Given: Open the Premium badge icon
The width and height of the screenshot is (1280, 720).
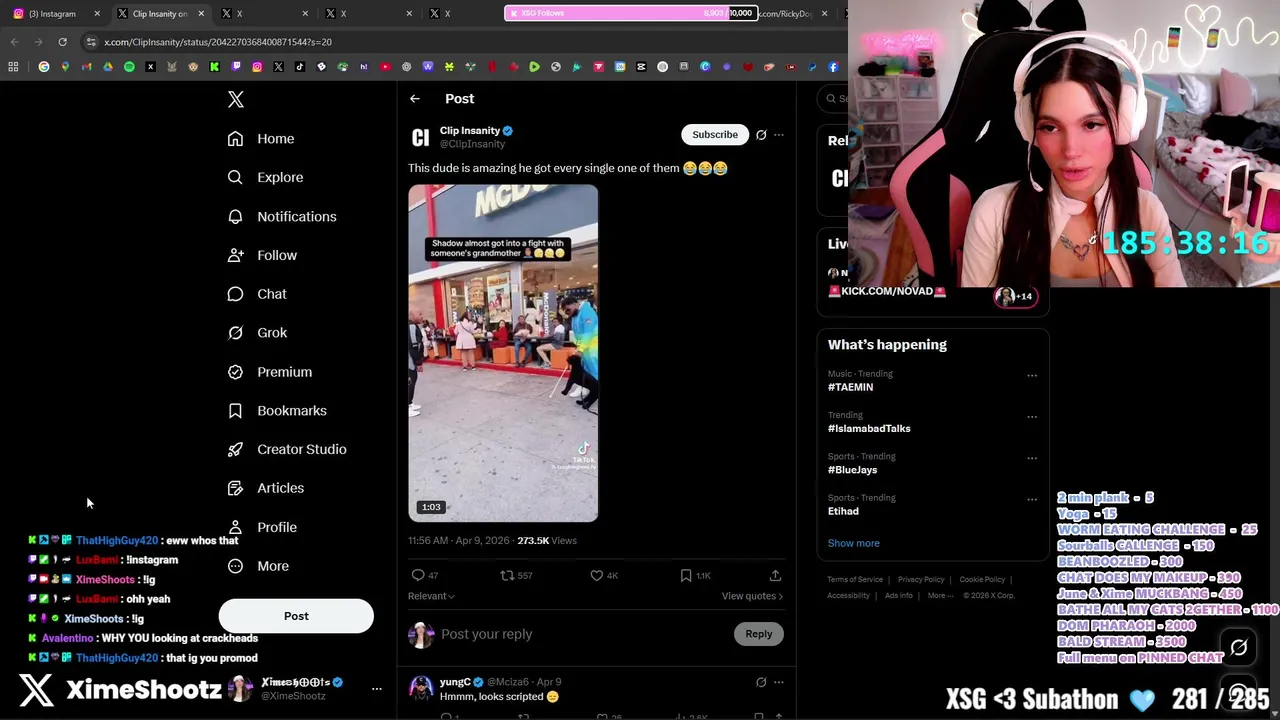Looking at the screenshot, I should 235,372.
